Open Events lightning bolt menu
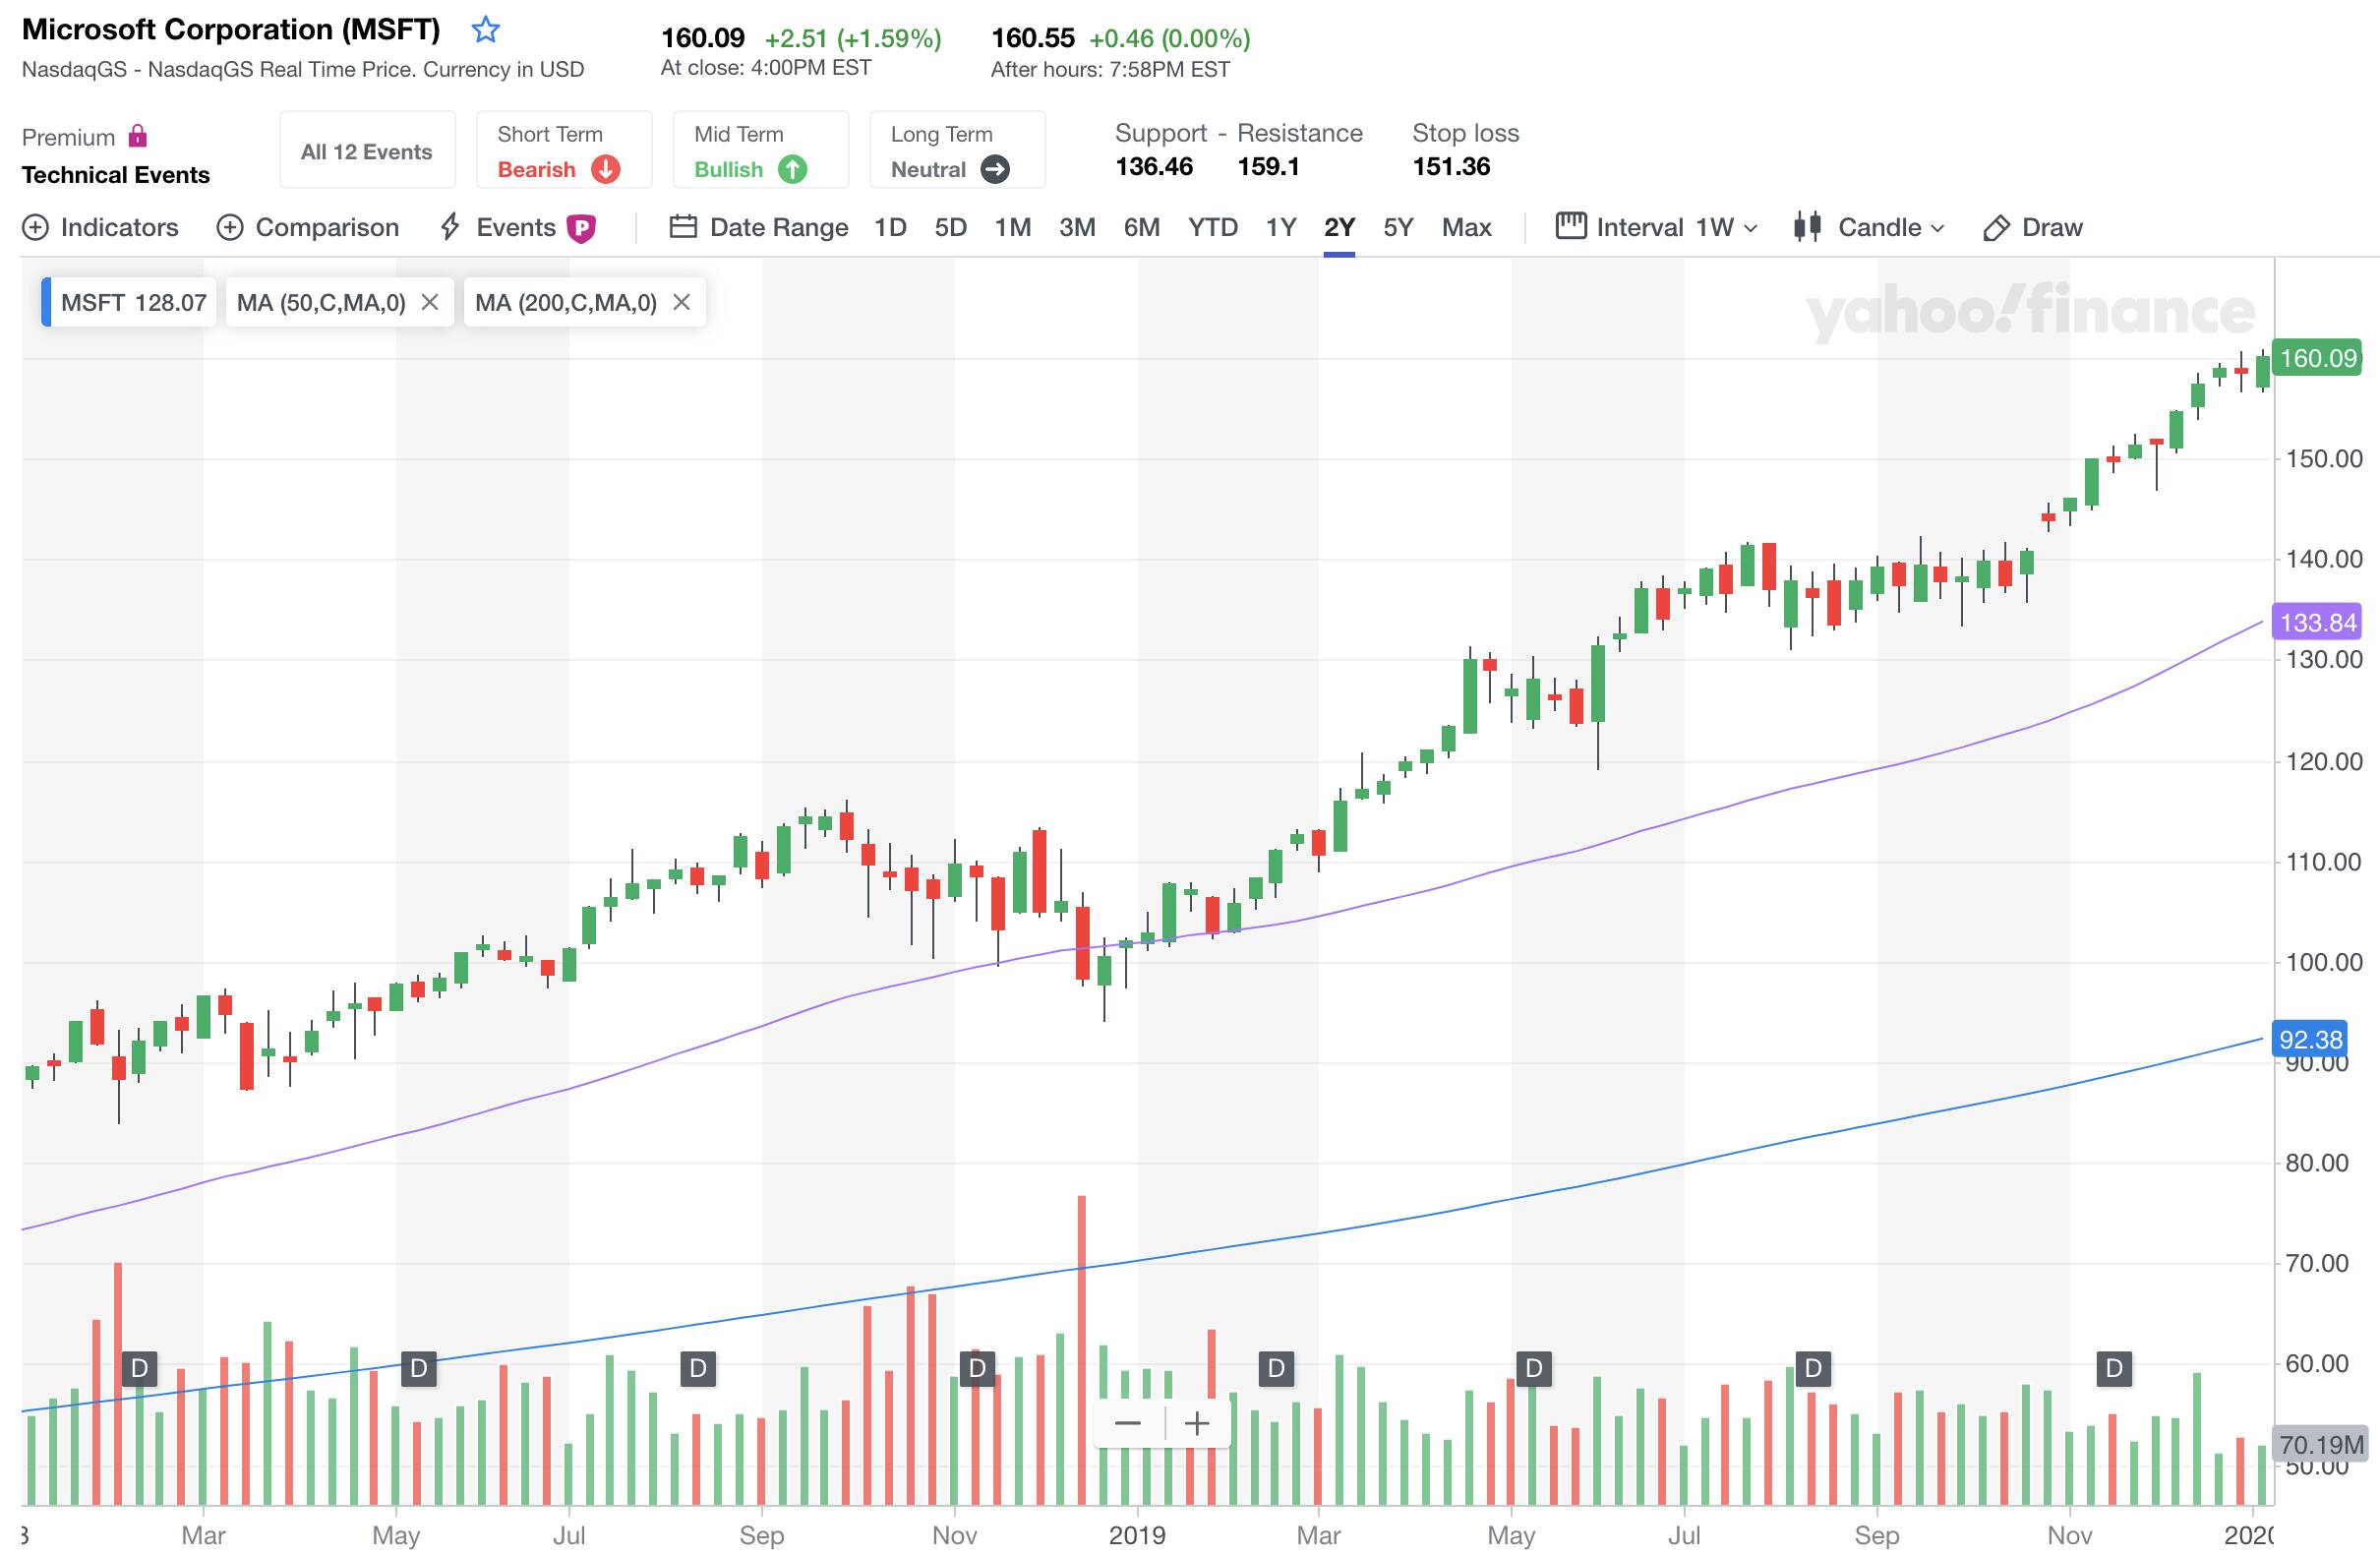 (x=451, y=227)
